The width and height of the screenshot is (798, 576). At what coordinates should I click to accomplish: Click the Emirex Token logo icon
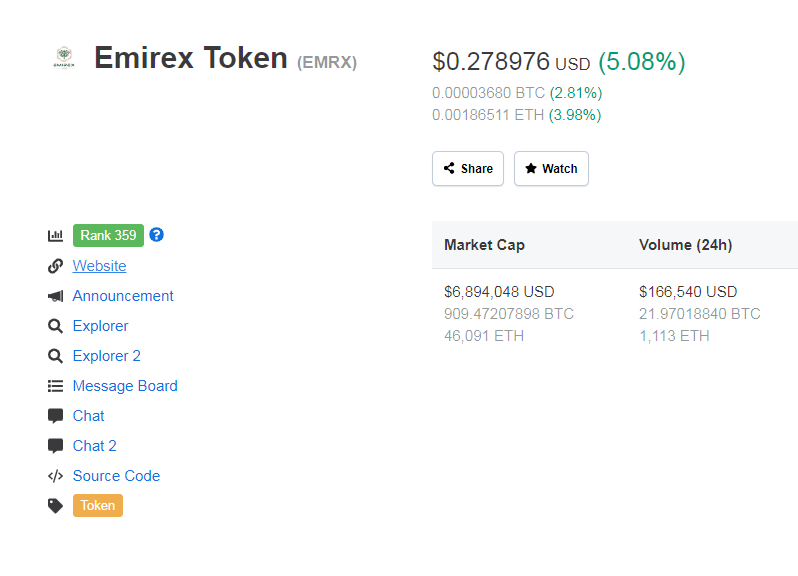64,57
